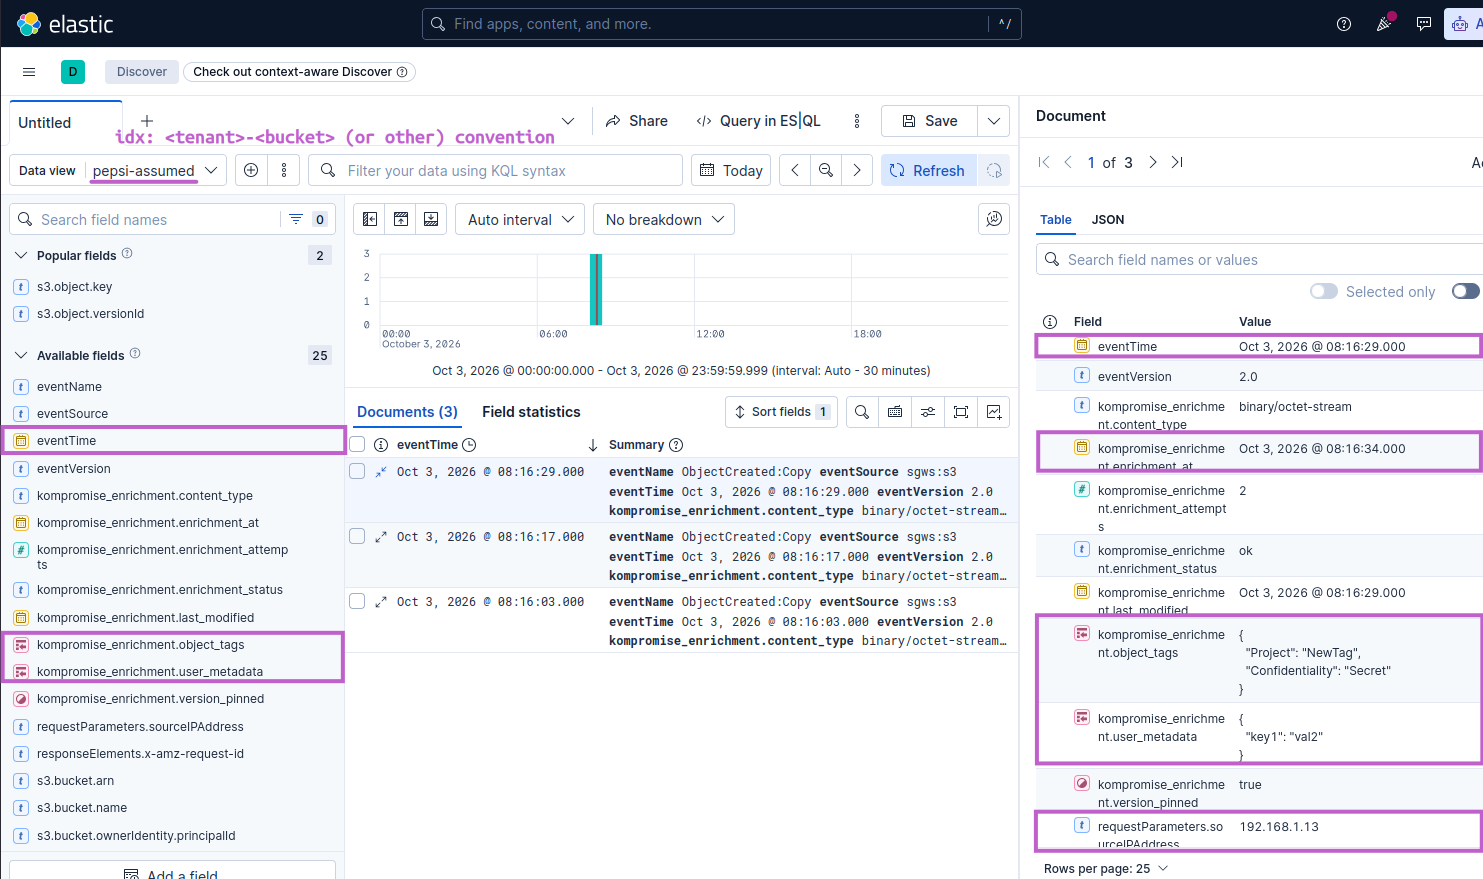Jump to first document in flyout
The height and width of the screenshot is (879, 1483).
1044,162
